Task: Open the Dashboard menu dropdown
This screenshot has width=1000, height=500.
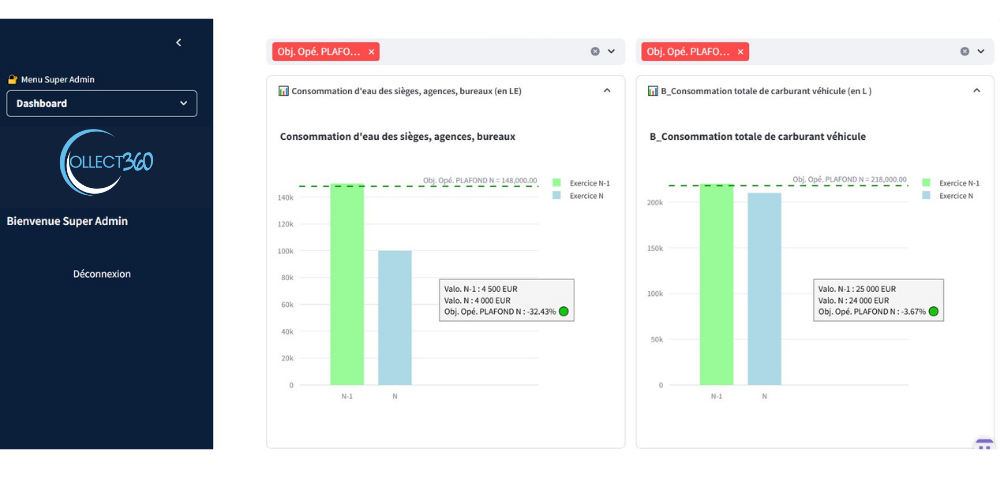Action: (x=102, y=103)
